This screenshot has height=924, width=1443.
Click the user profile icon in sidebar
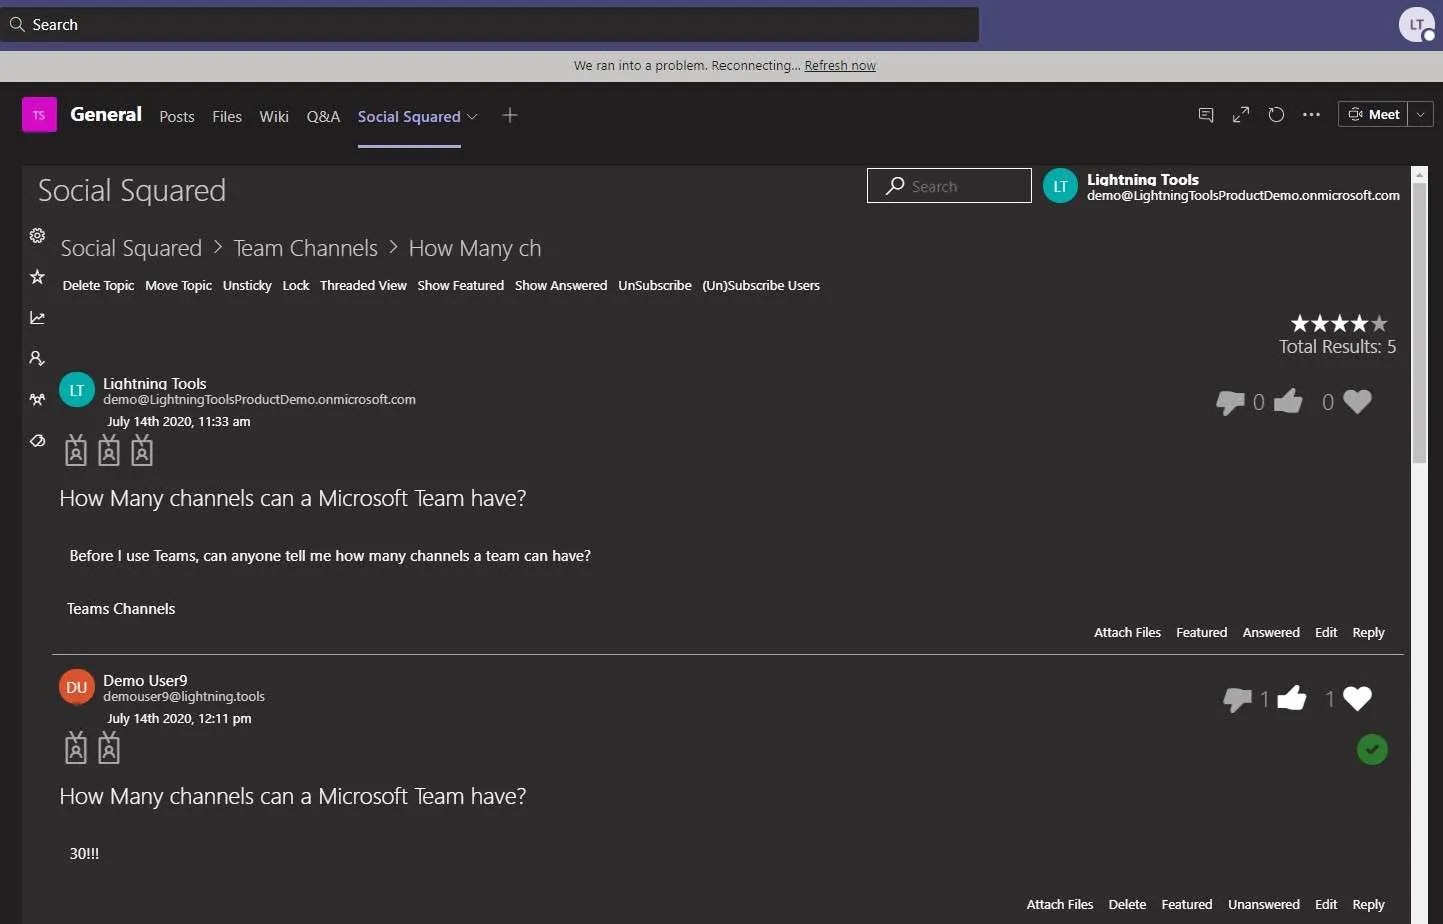pyautogui.click(x=37, y=358)
